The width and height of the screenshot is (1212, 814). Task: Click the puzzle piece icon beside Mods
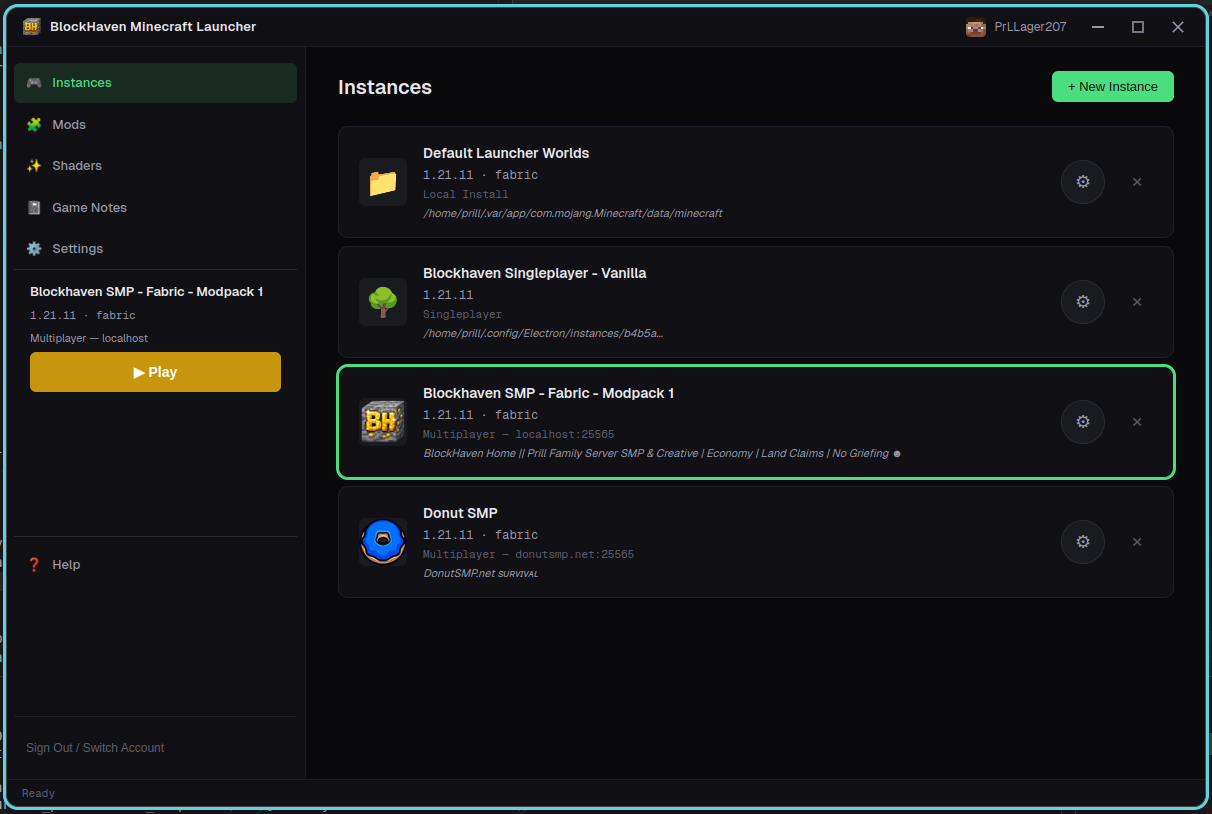coord(34,125)
